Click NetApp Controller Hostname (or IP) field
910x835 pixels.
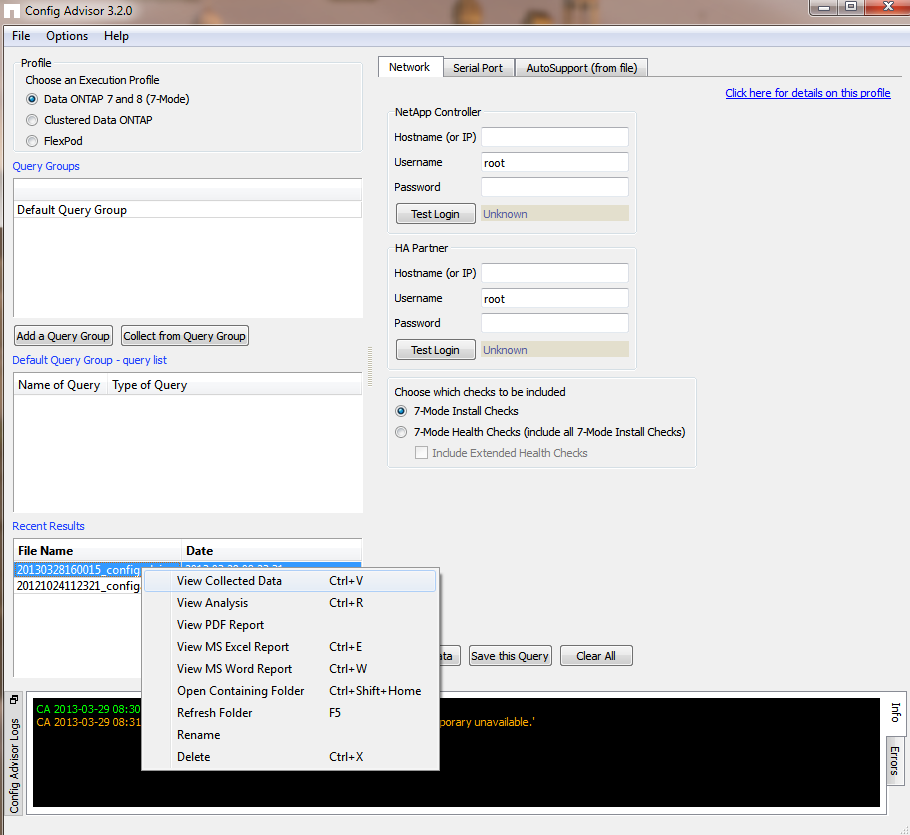tap(555, 138)
